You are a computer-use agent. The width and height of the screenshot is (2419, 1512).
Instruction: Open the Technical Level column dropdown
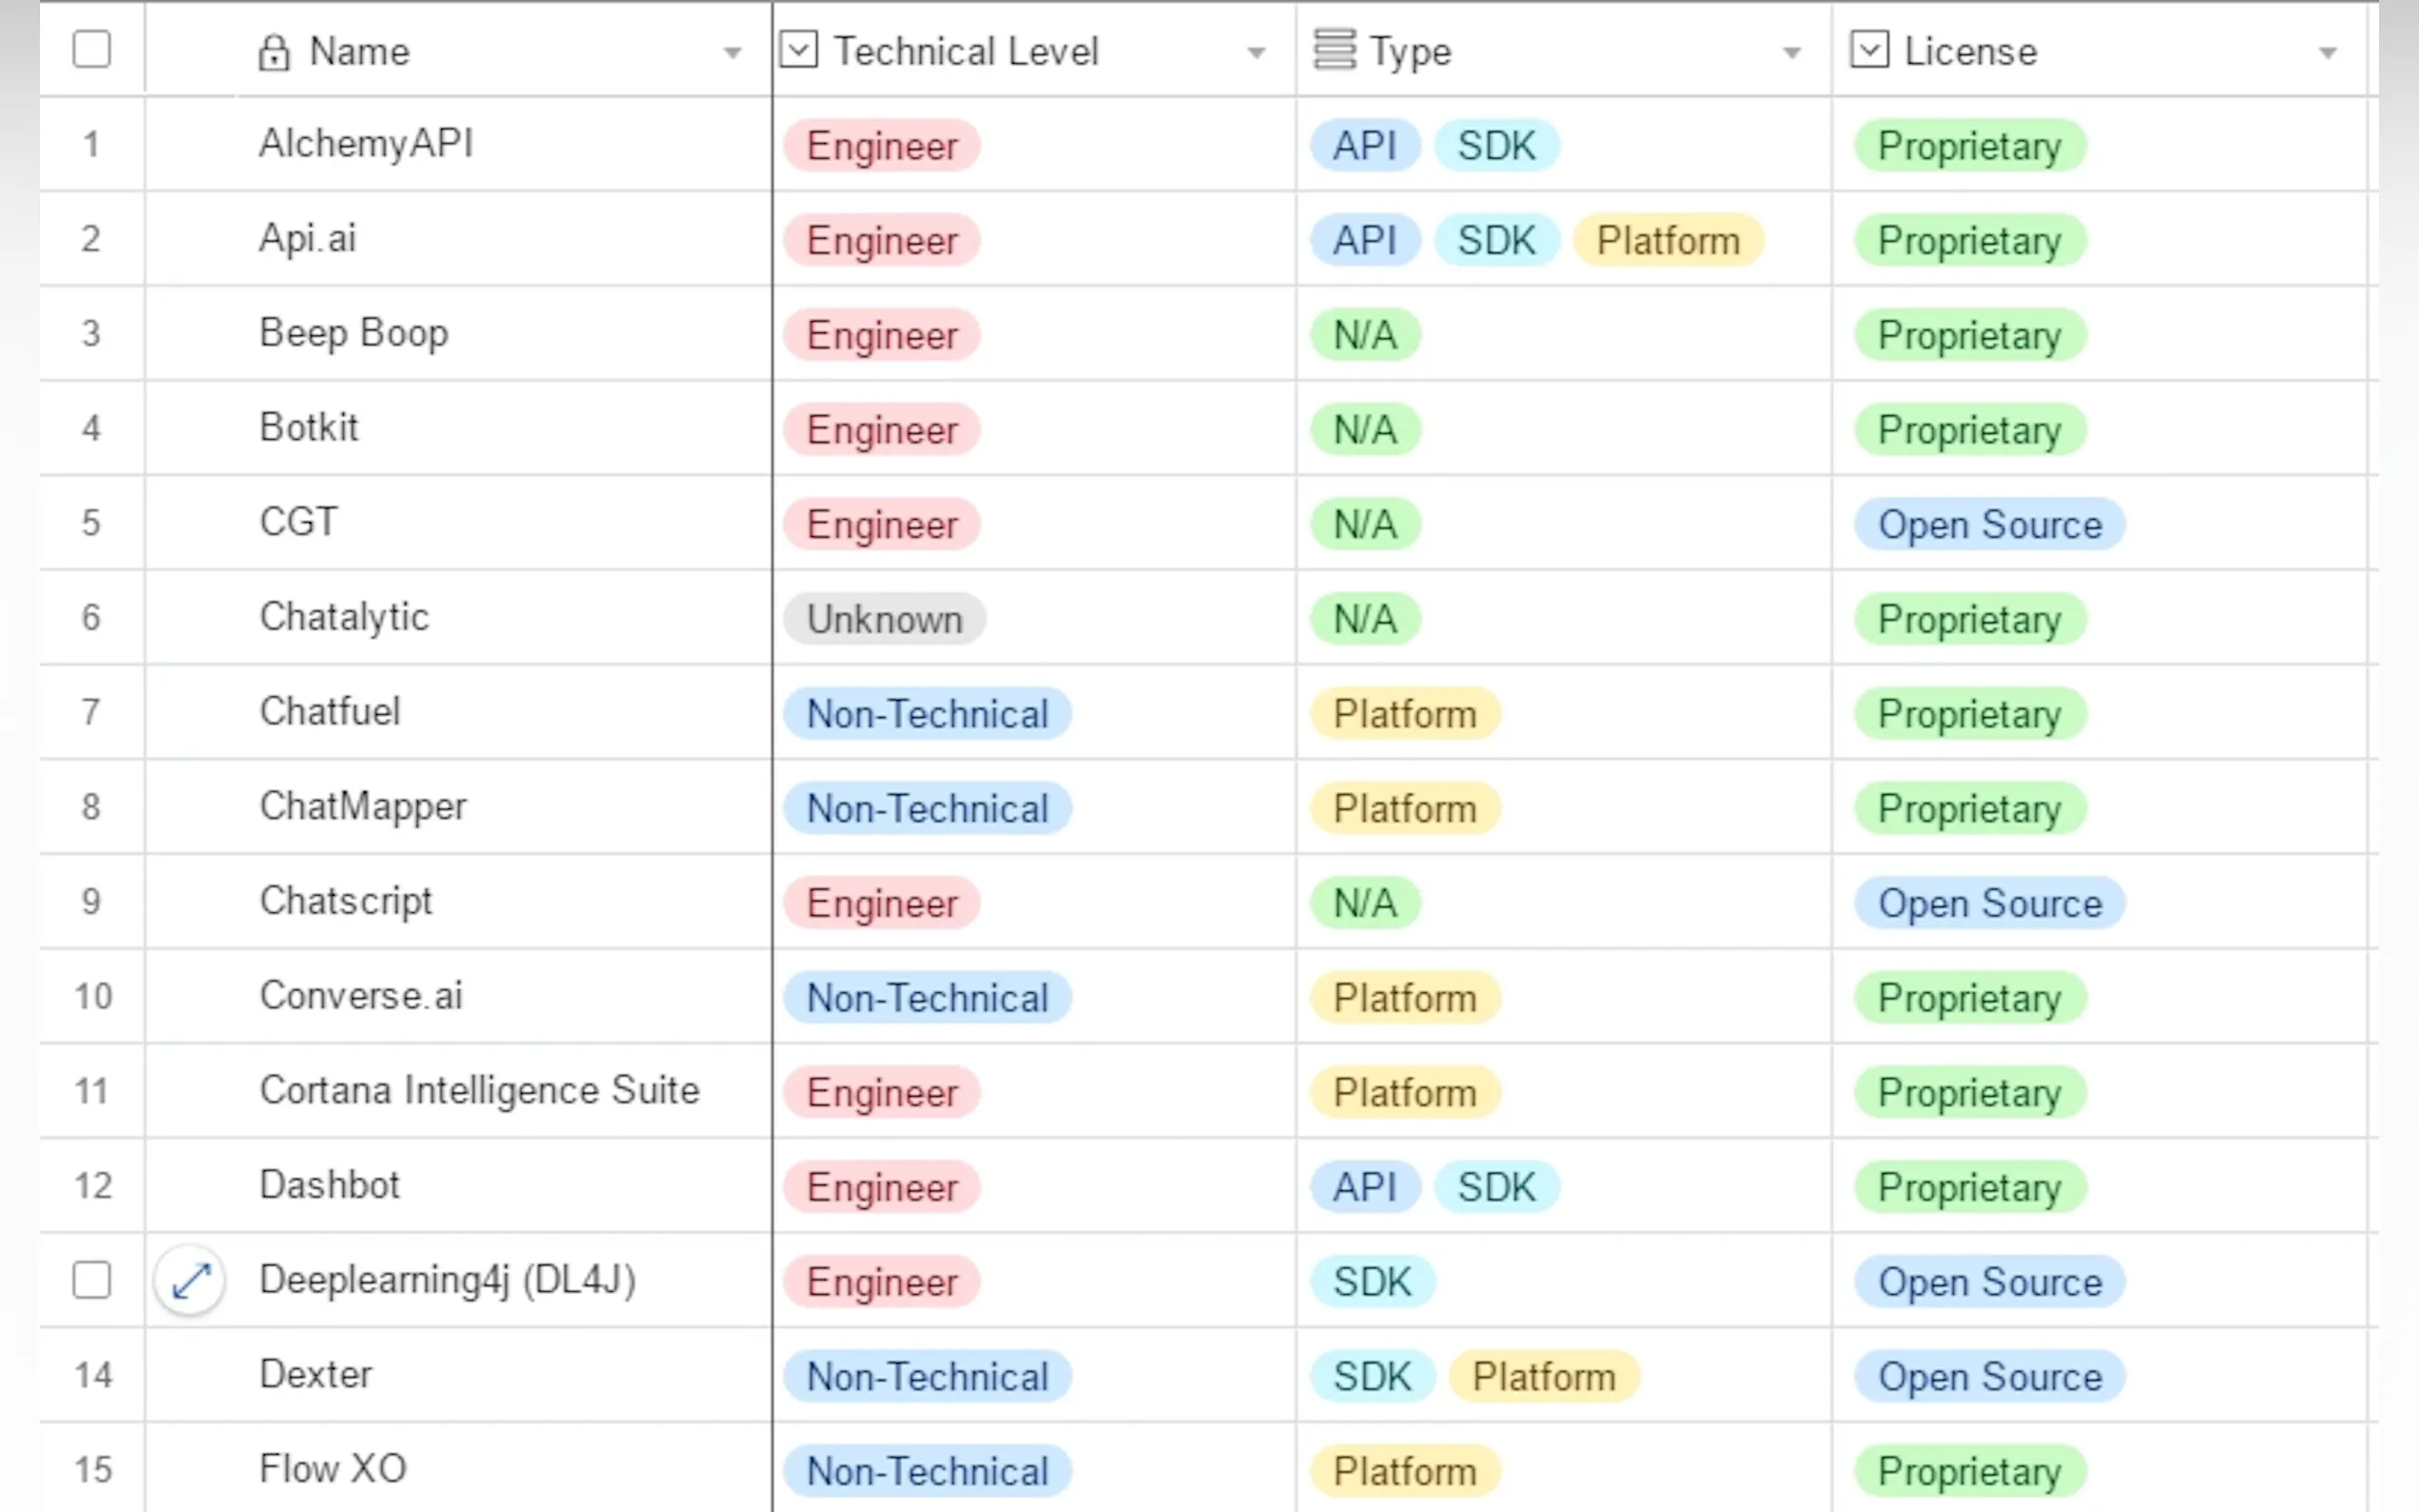[x=1256, y=53]
